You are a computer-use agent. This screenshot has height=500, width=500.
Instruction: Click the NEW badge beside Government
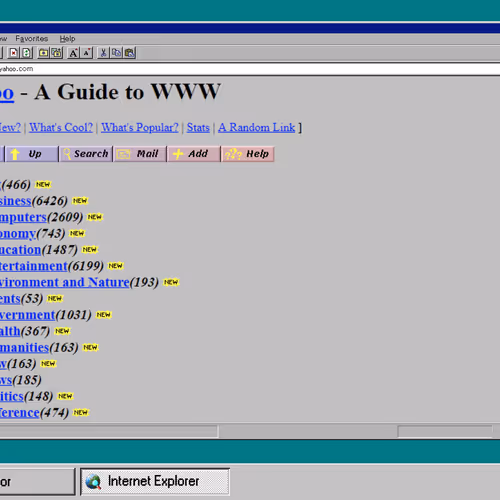tap(104, 315)
